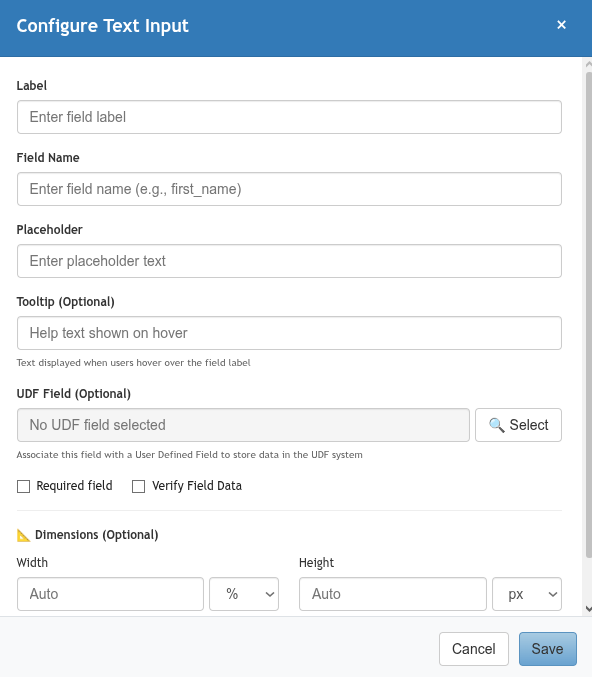This screenshot has height=677, width=592.
Task: Open UDF field Select button
Action: tap(518, 425)
